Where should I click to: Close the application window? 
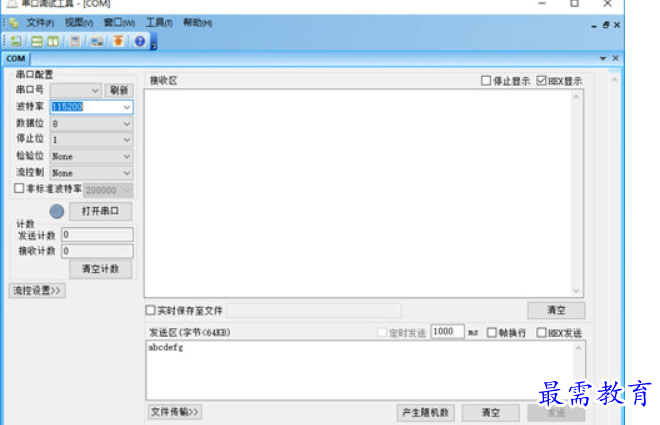tap(607, 4)
